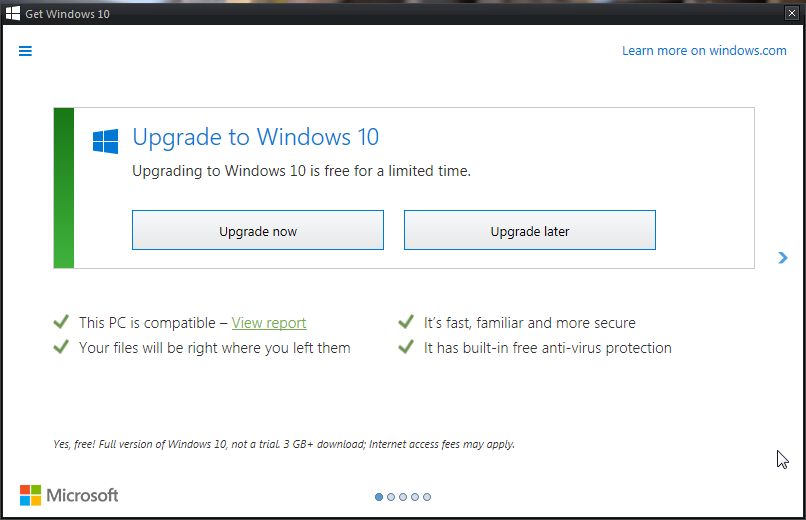Click checkmark beside built-in anti-virus protection
The width and height of the screenshot is (806, 520).
pyautogui.click(x=406, y=347)
